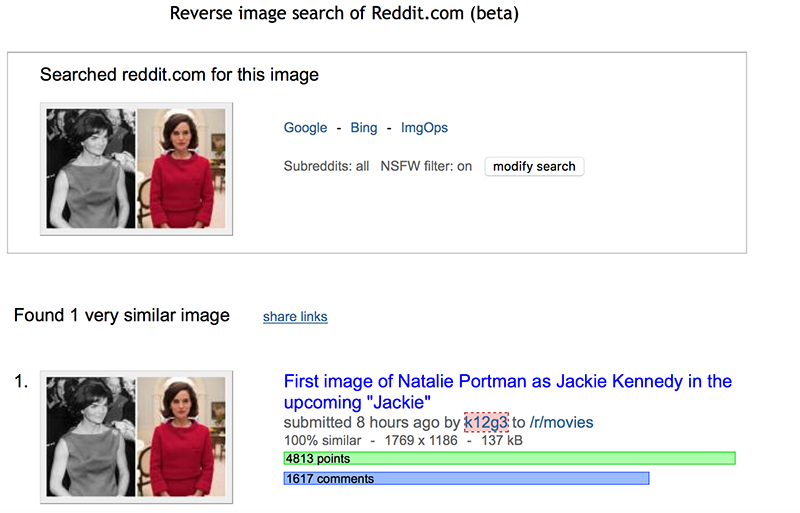Click the 'Reverse image search of Reddit.com' heading
The height and width of the screenshot is (513, 800).
344,14
